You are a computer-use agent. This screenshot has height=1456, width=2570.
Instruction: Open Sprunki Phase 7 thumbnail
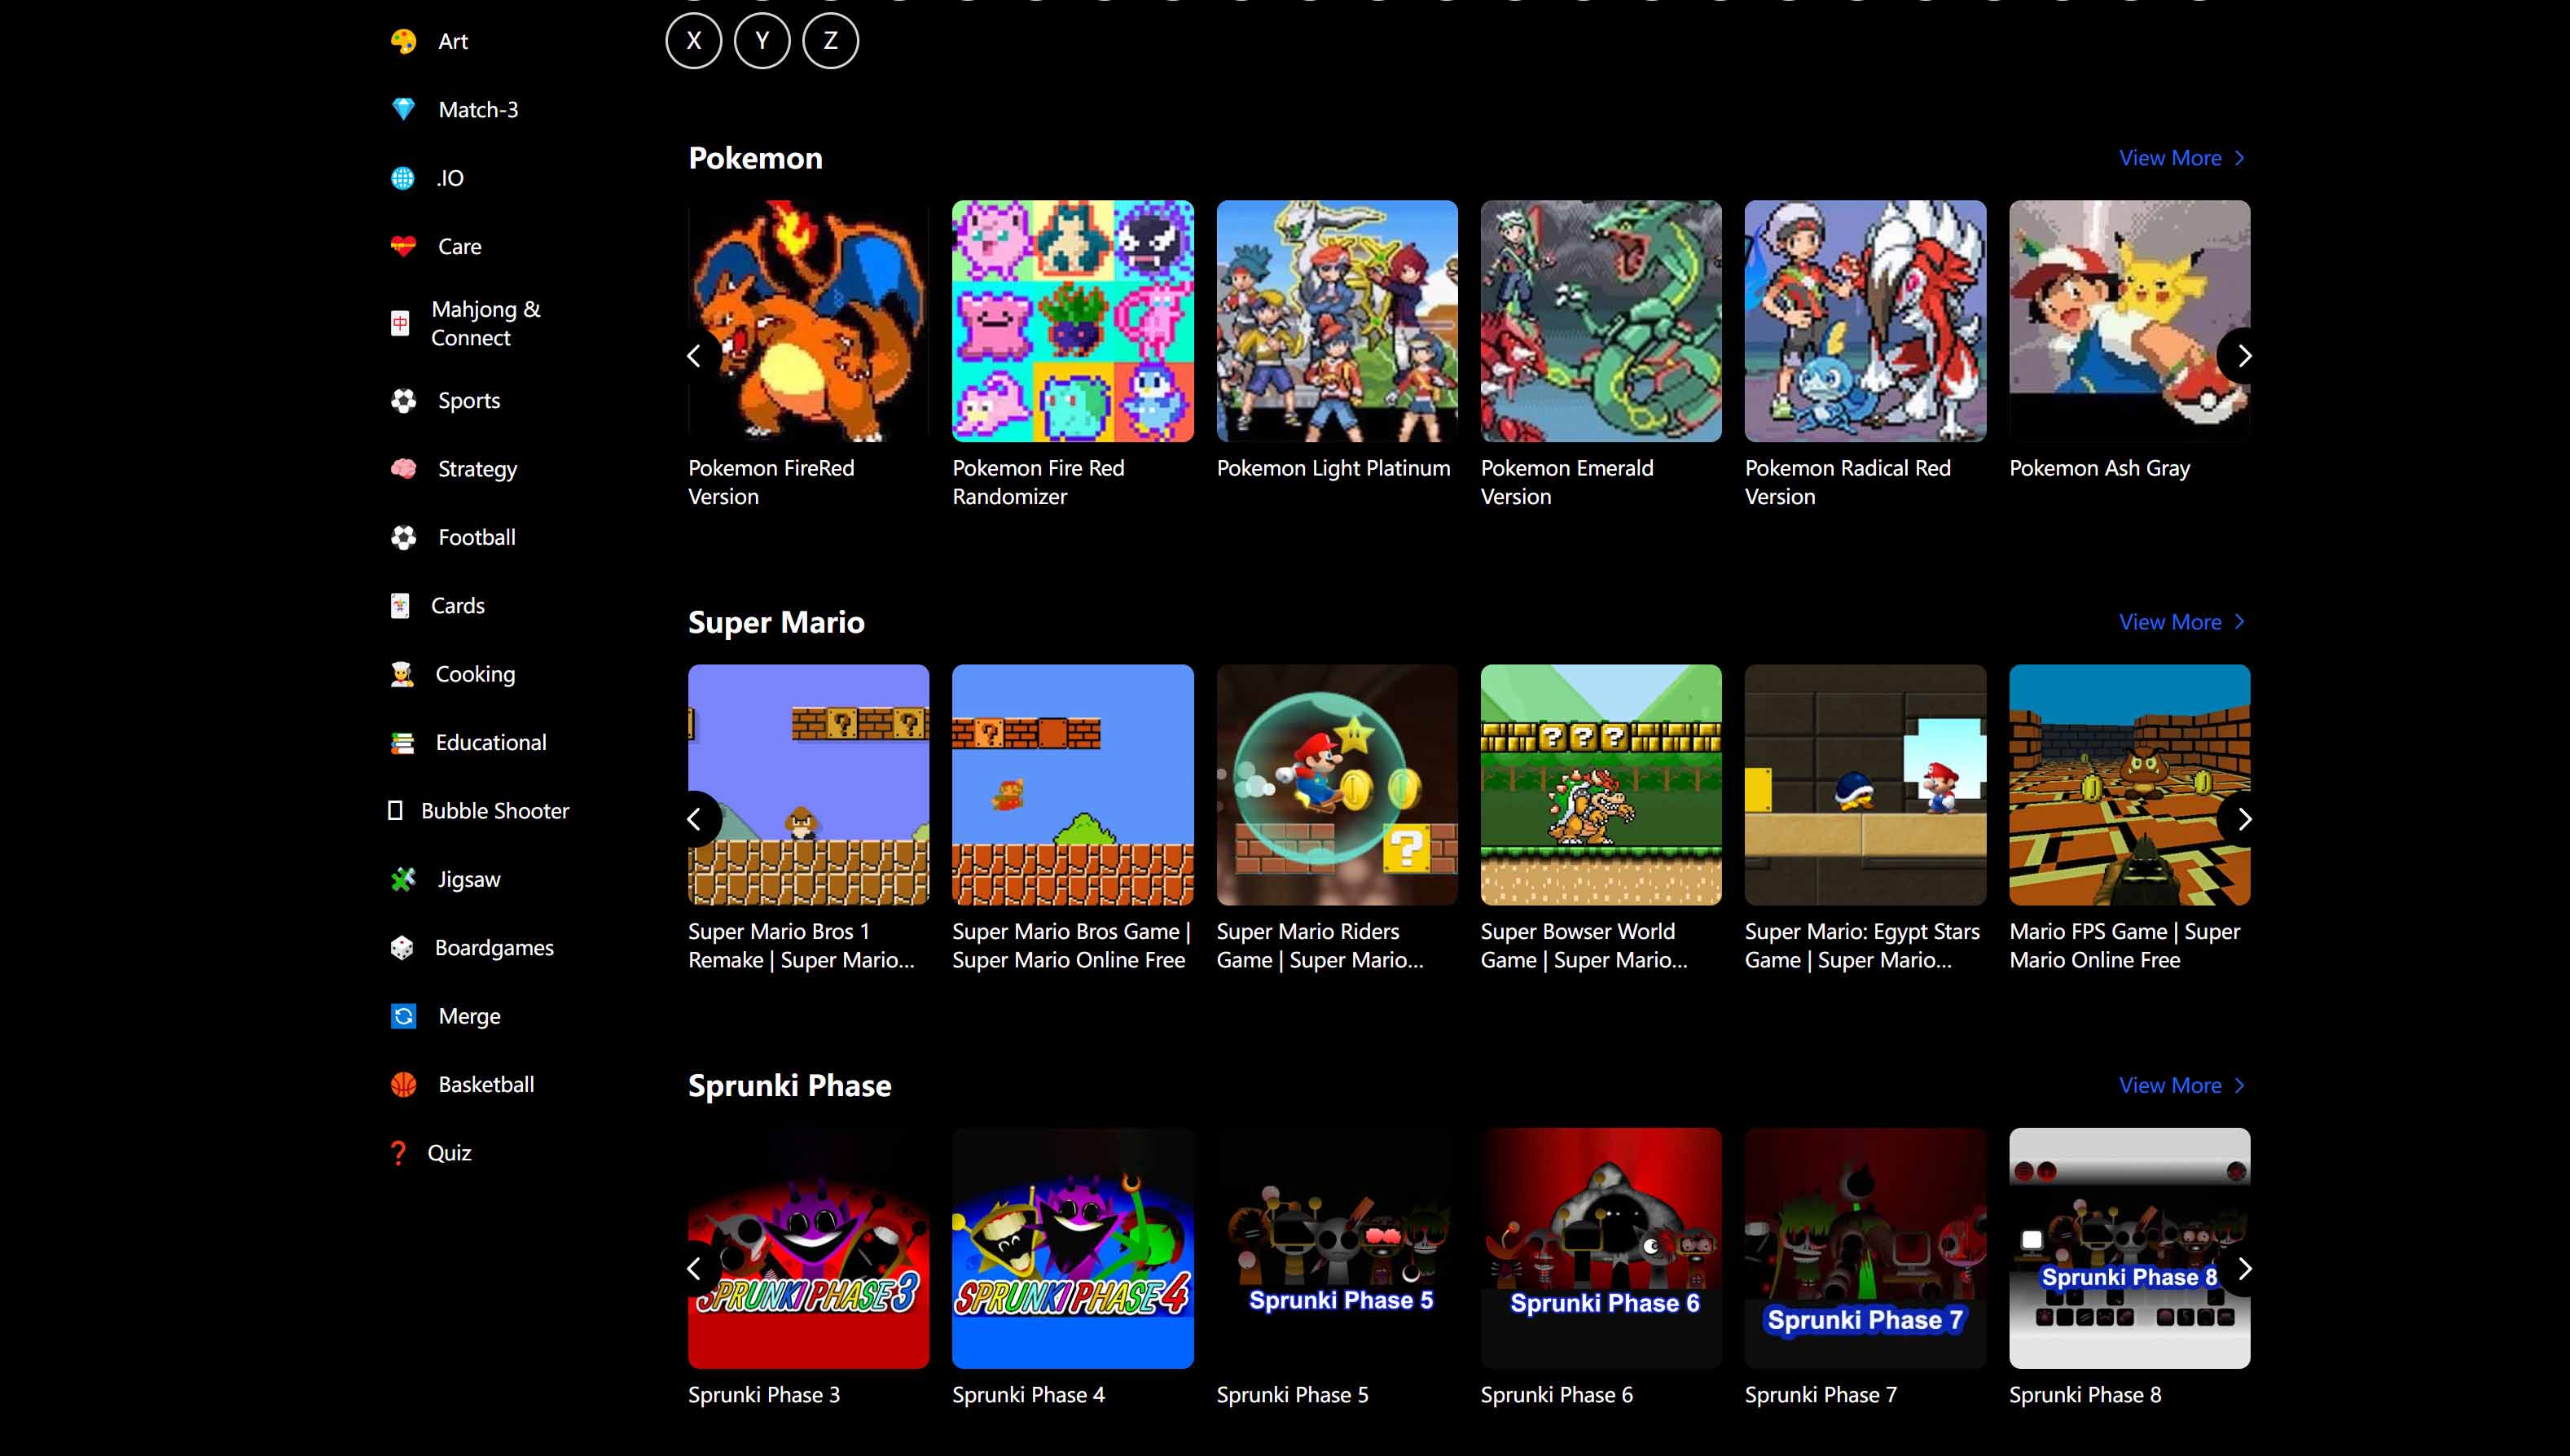pos(1865,1249)
